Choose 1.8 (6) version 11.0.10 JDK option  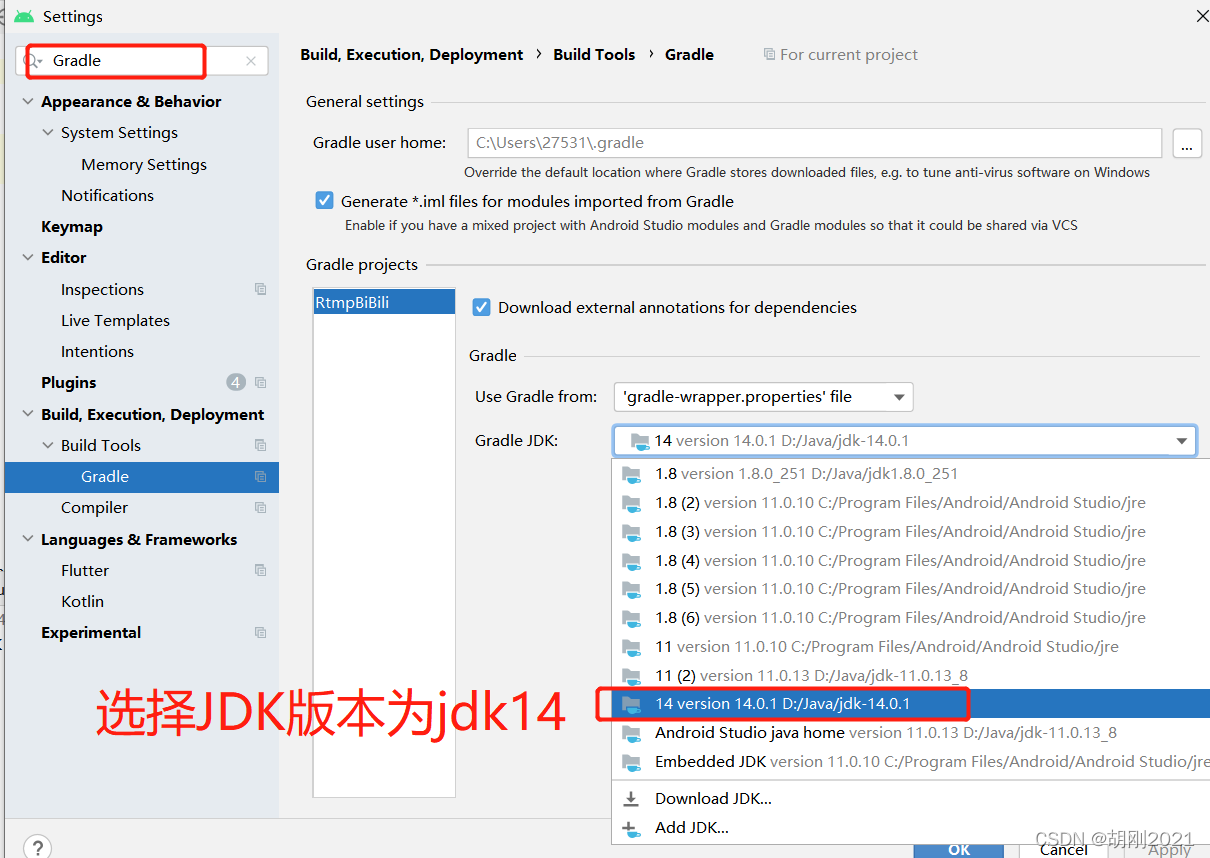[910, 618]
